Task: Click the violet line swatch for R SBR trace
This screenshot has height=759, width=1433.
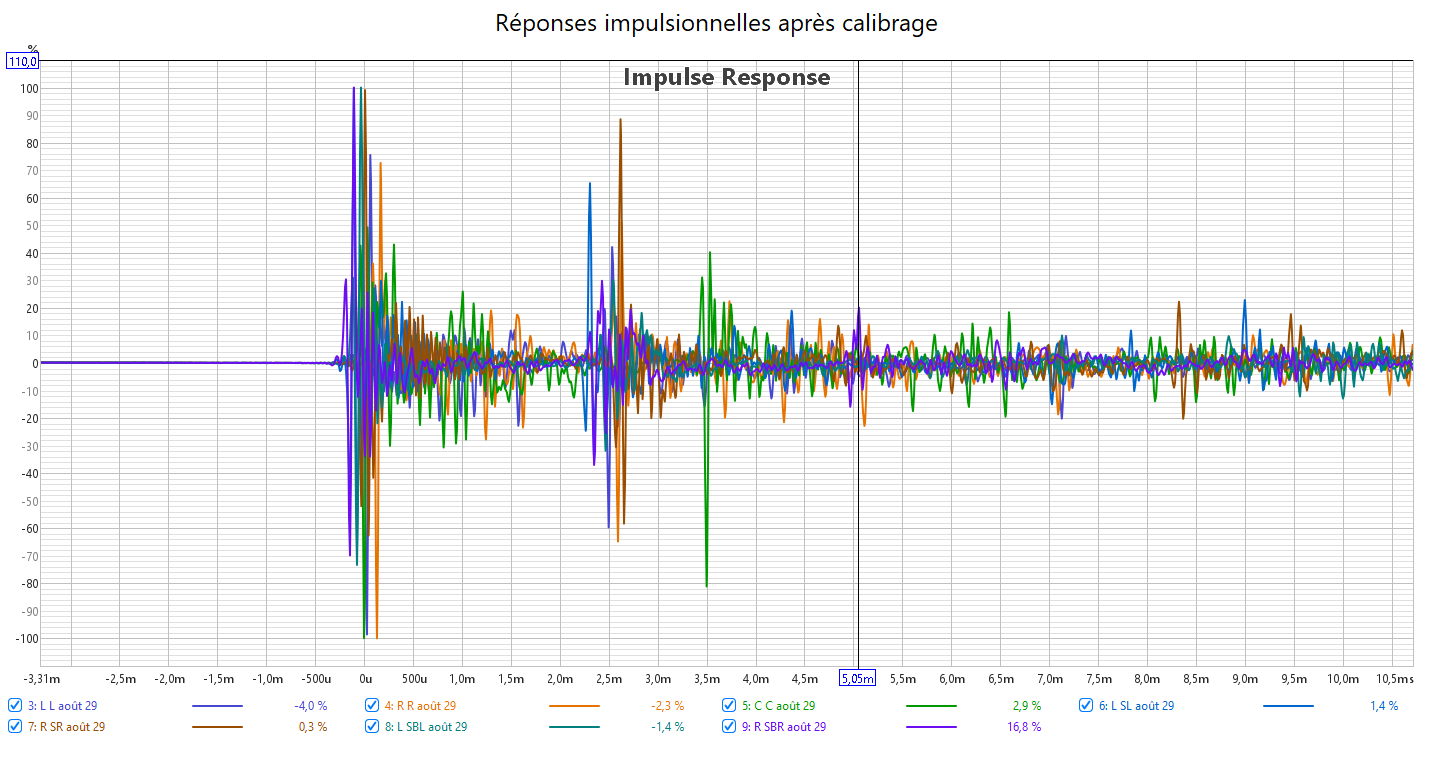Action: pos(931,727)
